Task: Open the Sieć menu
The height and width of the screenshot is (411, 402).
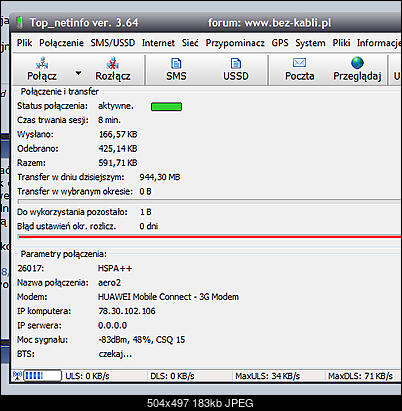Action: [x=190, y=43]
